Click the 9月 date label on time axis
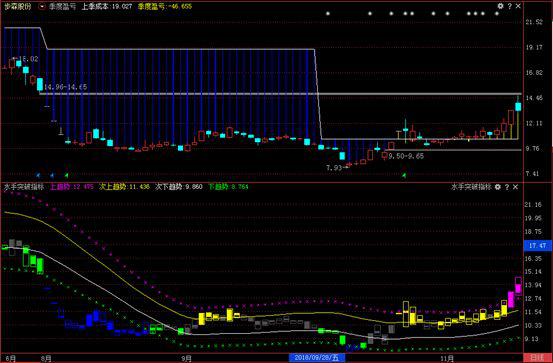The height and width of the screenshot is (363, 553). point(187,359)
